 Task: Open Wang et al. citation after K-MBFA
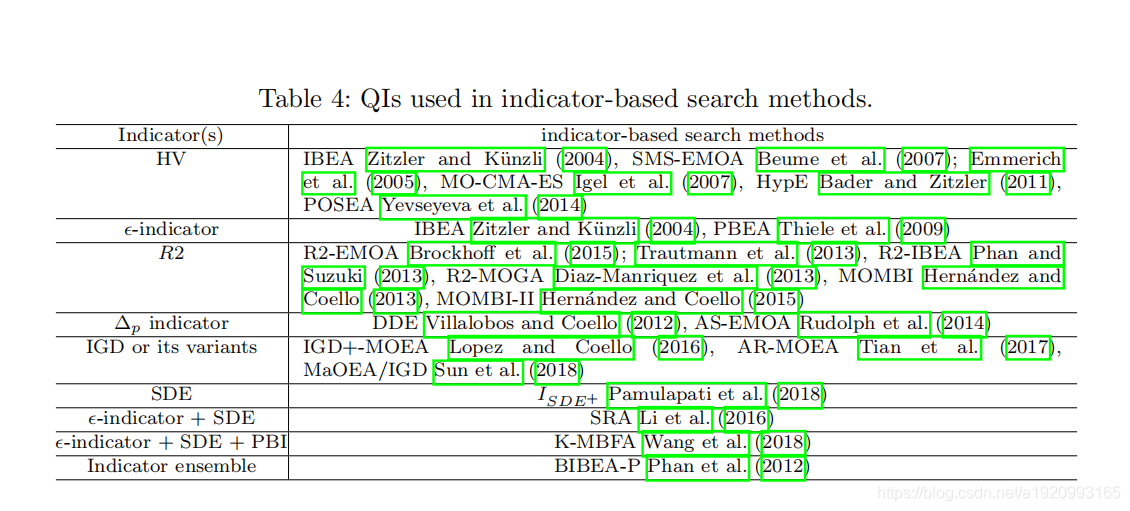[697, 443]
